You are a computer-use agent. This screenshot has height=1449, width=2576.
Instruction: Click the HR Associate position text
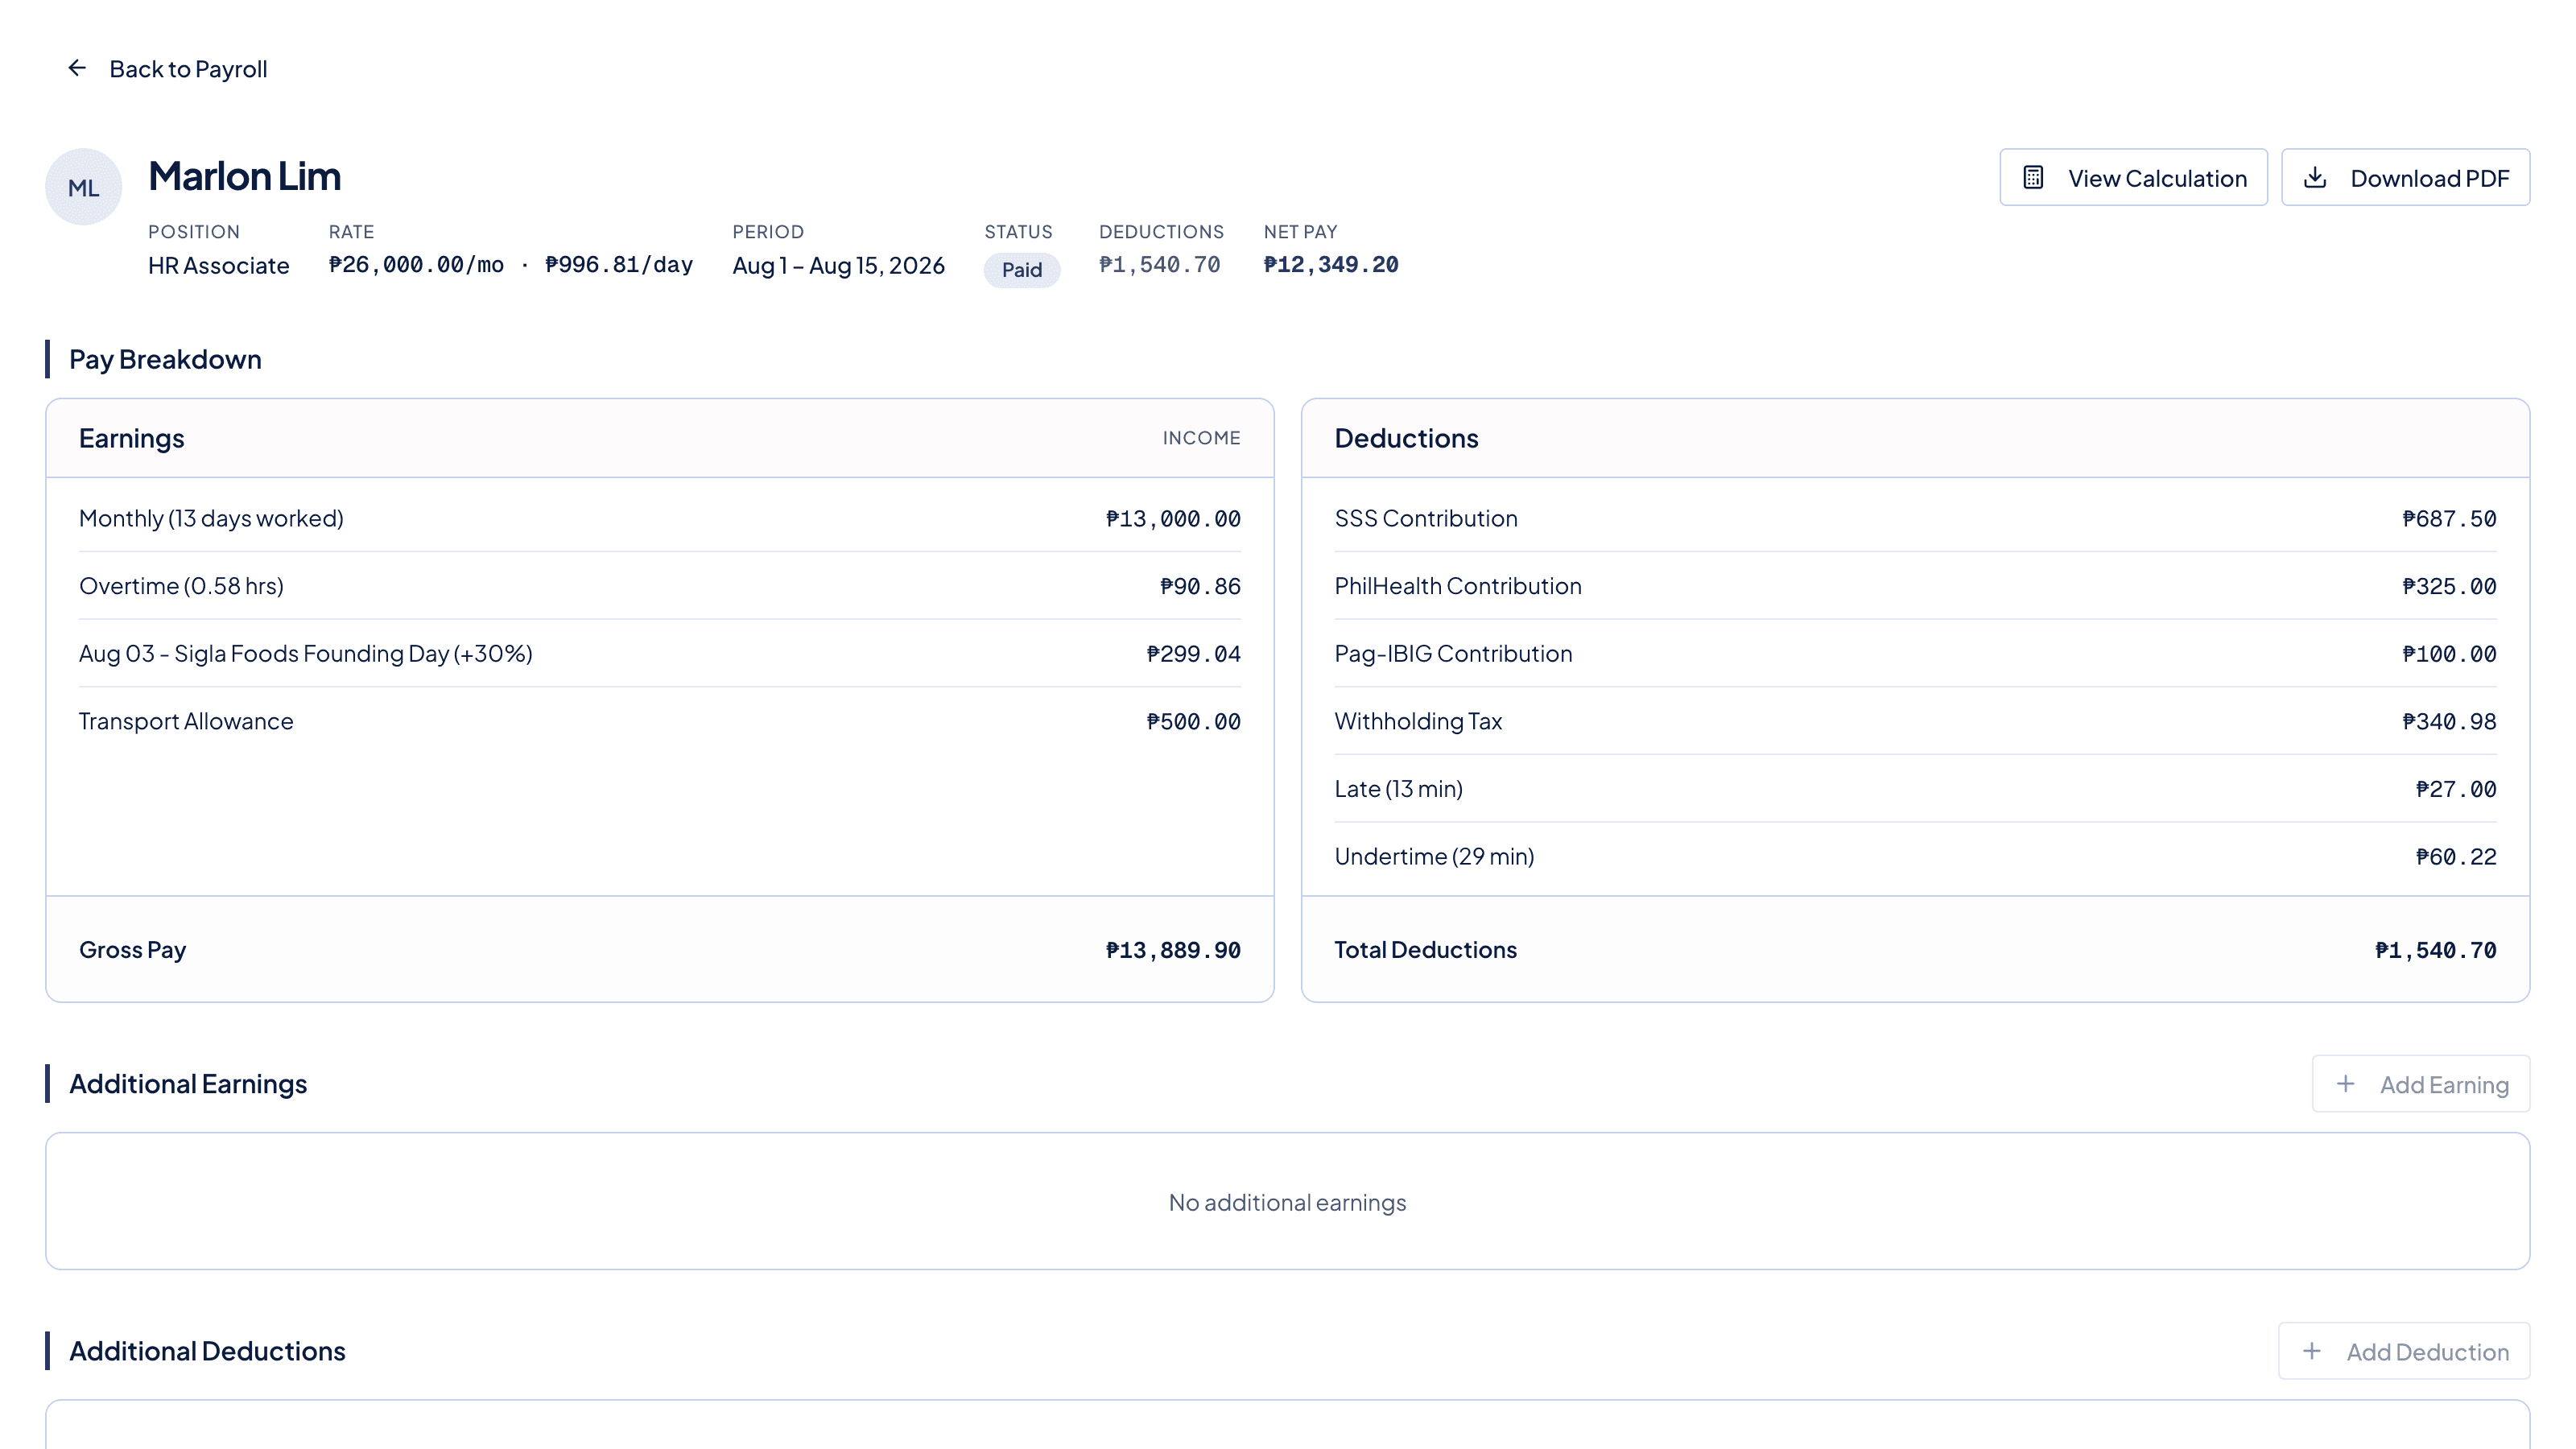pyautogui.click(x=219, y=265)
